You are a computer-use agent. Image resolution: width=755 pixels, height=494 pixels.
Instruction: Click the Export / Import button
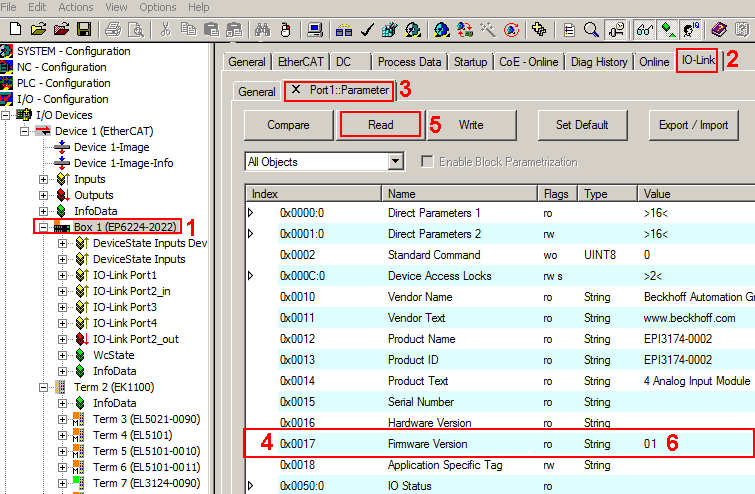(x=693, y=125)
